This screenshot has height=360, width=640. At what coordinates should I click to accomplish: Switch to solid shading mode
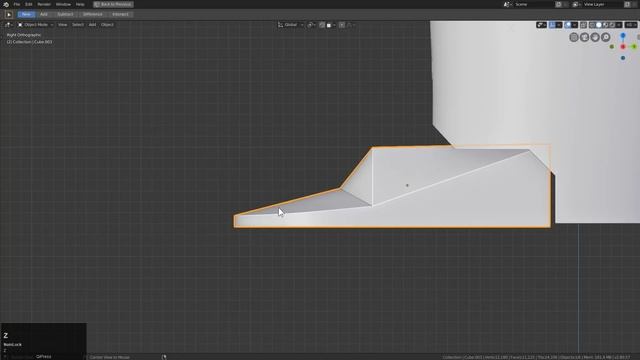pyautogui.click(x=599, y=25)
